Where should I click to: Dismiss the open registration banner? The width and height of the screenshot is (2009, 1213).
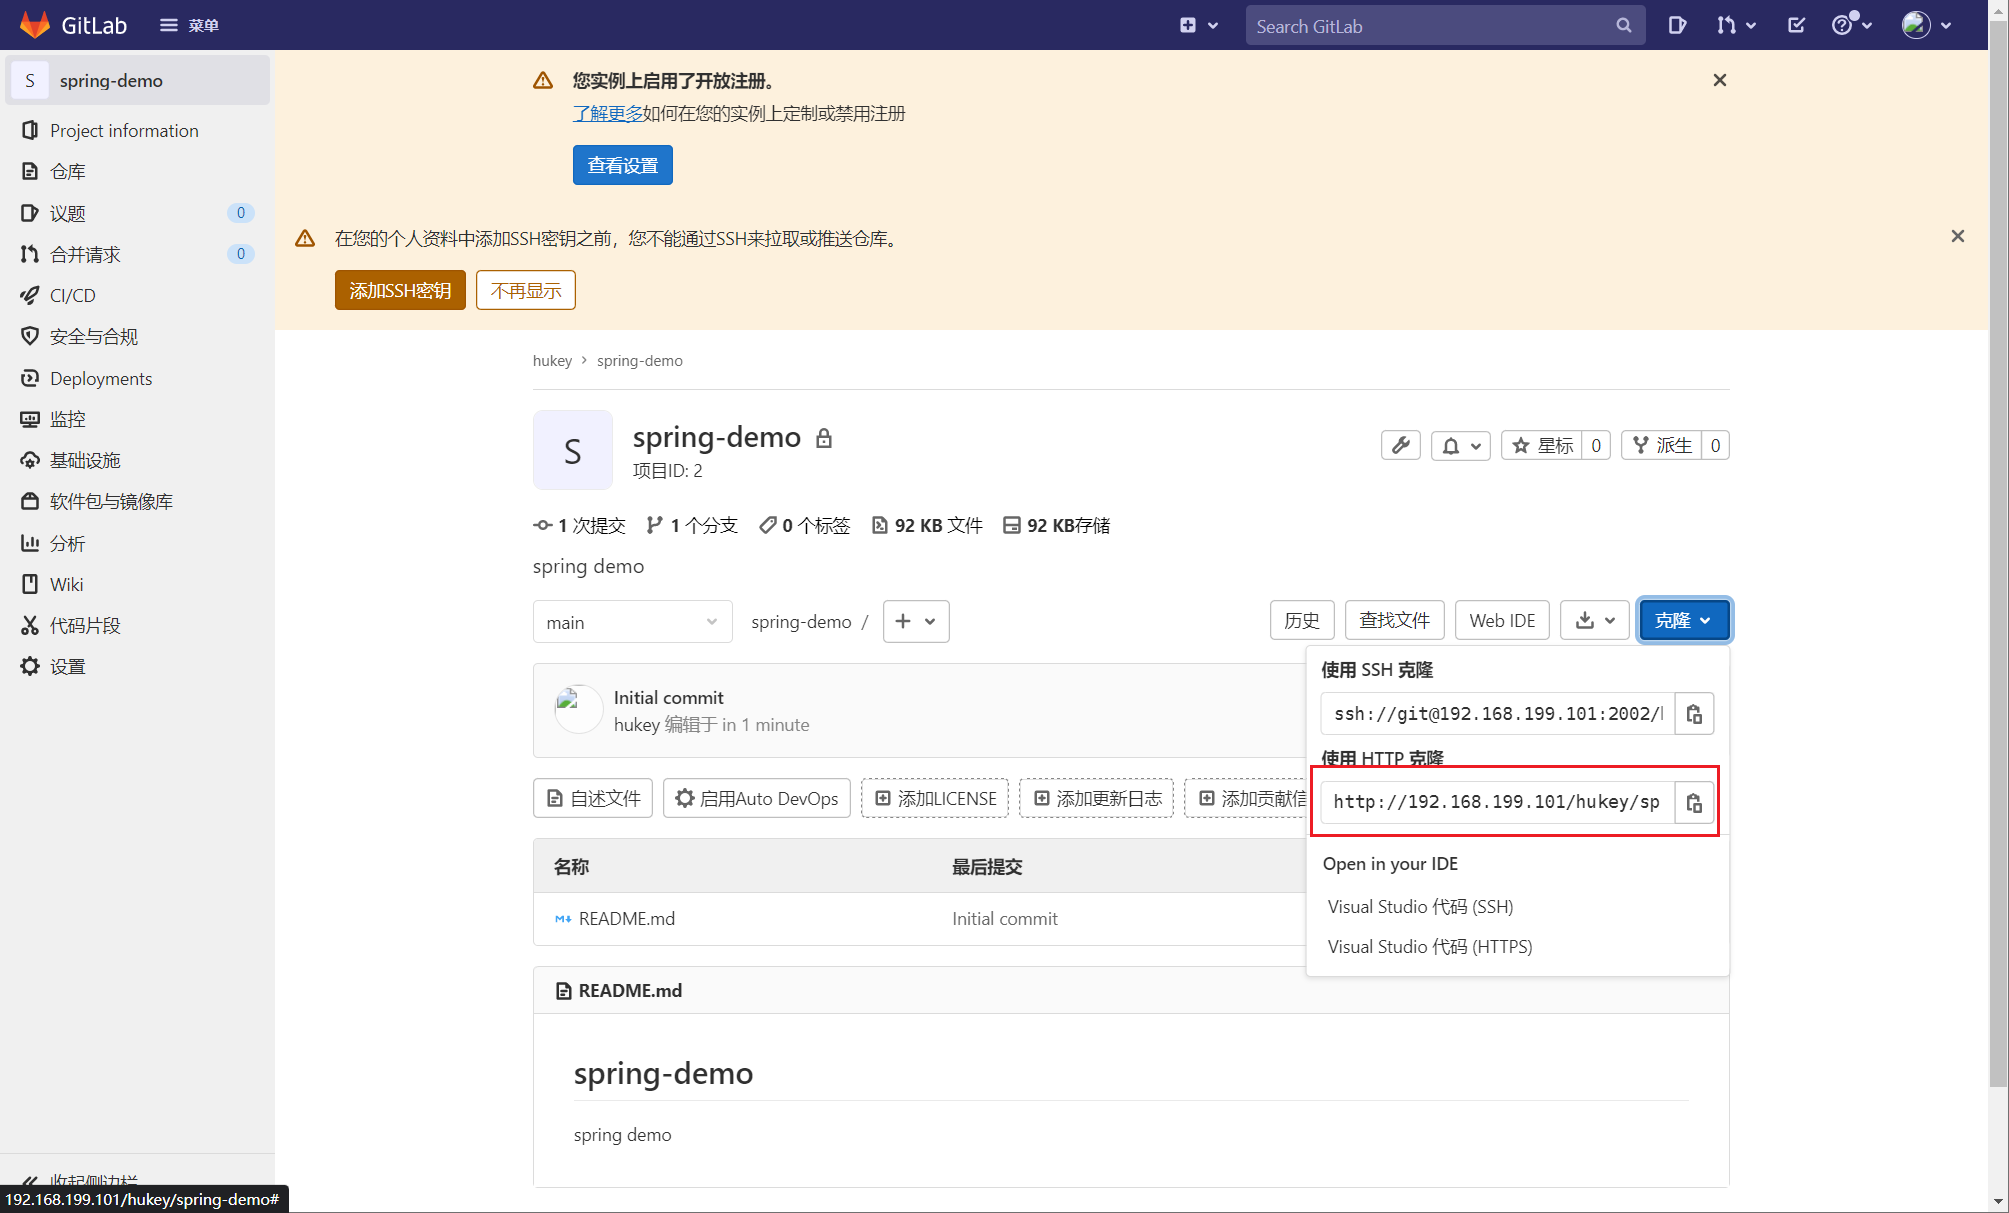pyautogui.click(x=1719, y=80)
